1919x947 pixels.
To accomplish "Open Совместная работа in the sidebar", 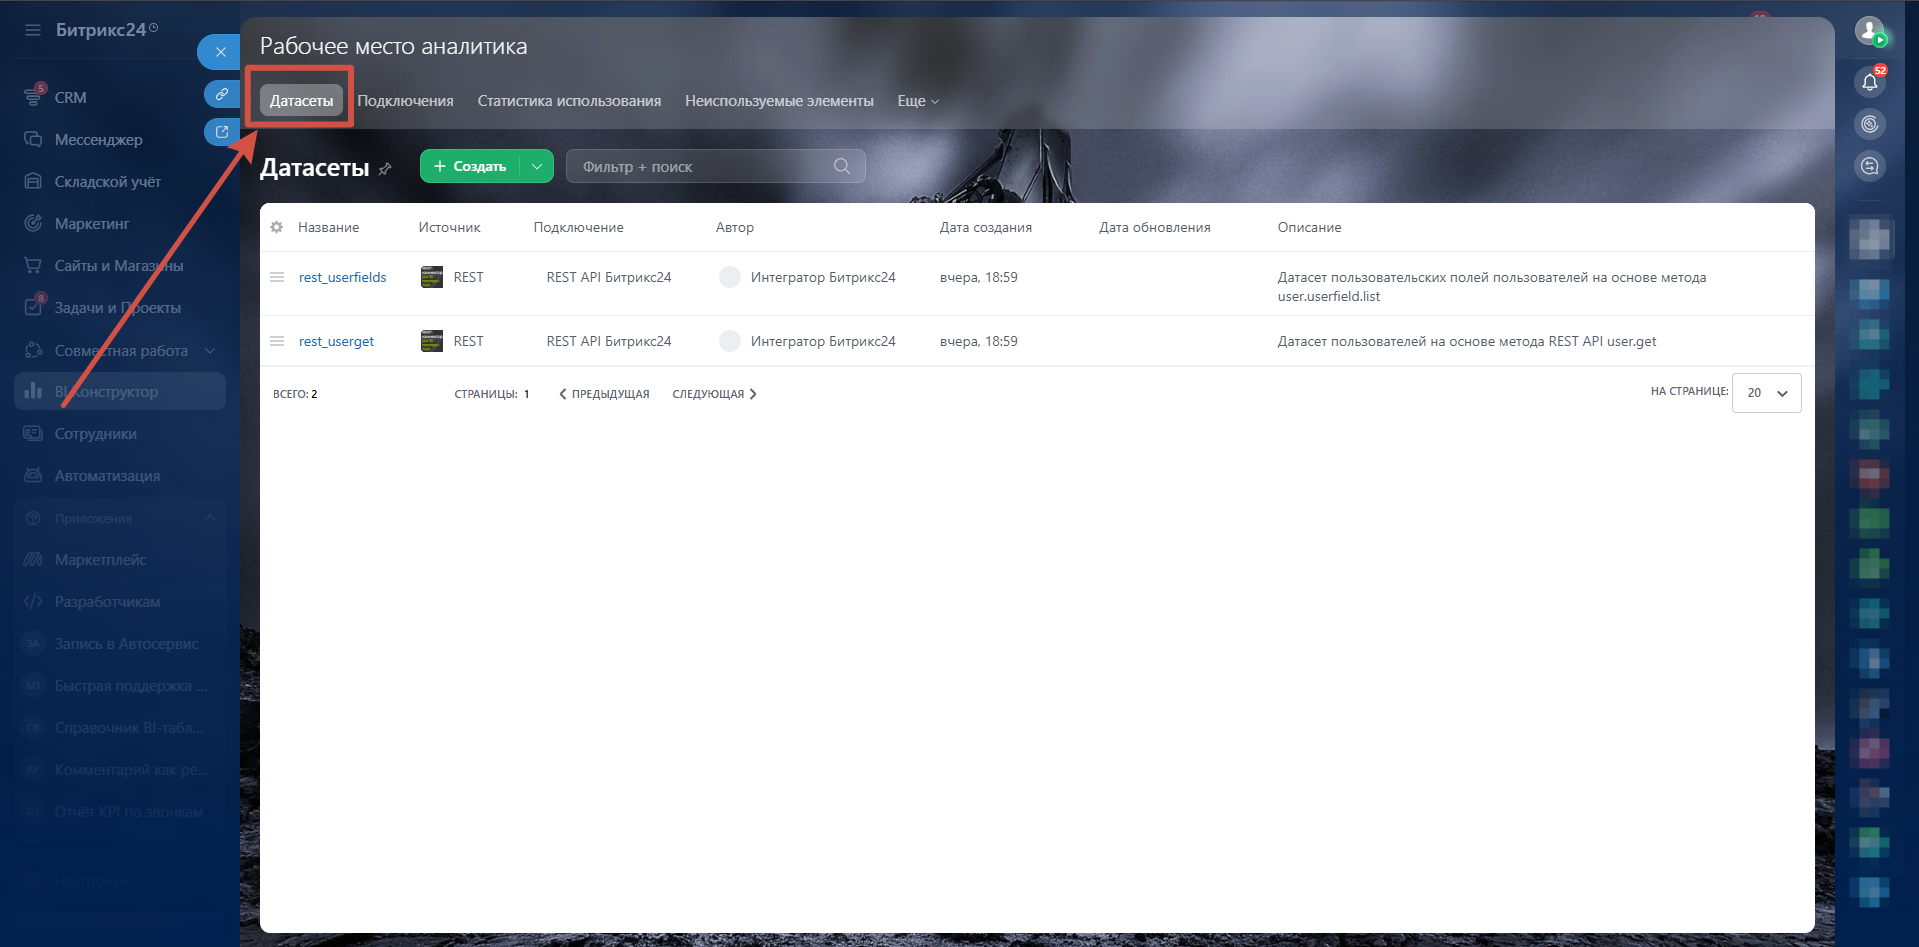I will click(x=121, y=350).
